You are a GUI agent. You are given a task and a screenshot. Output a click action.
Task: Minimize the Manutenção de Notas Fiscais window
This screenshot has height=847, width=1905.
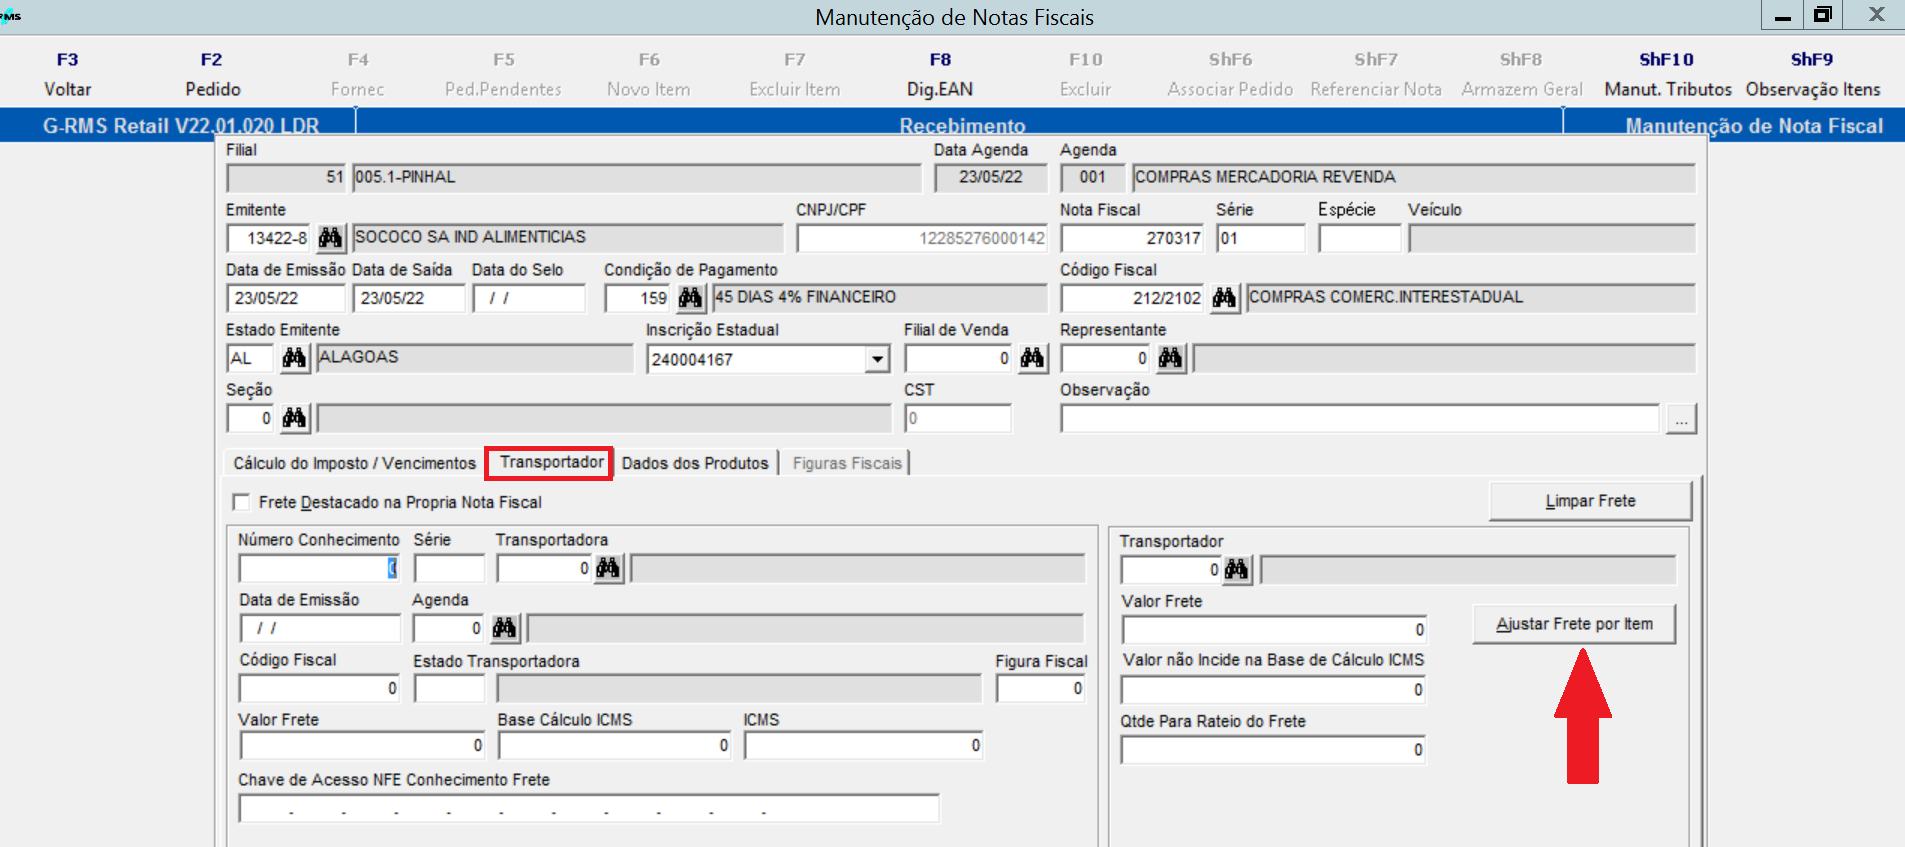pos(1782,15)
